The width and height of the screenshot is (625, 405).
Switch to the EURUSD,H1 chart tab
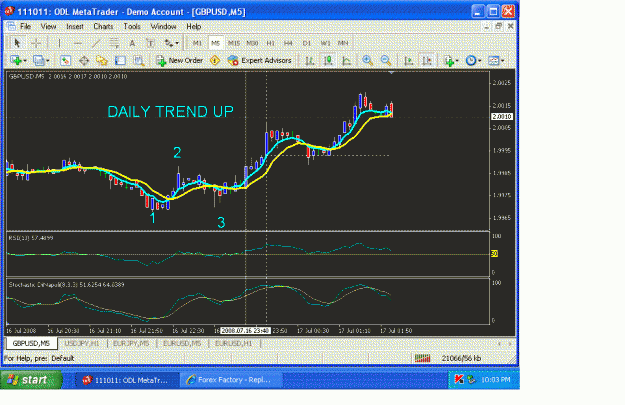click(233, 343)
